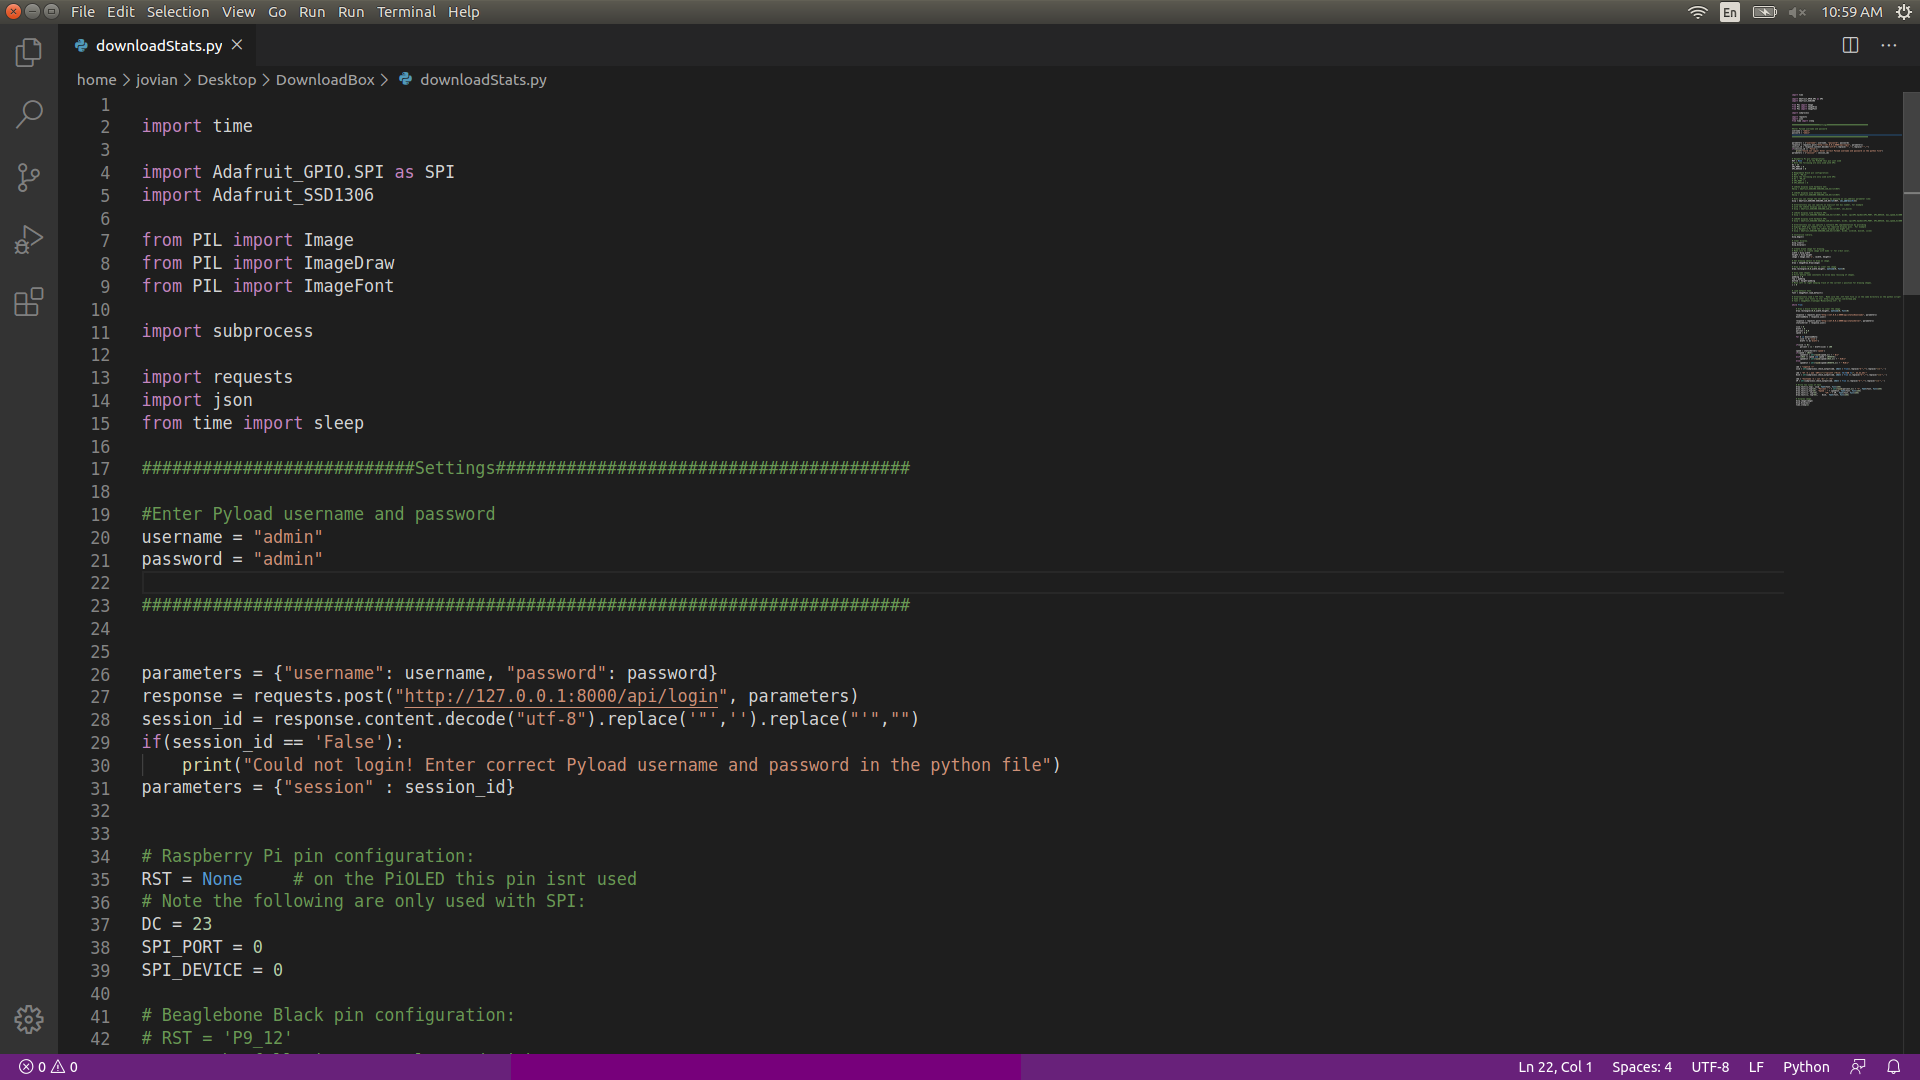Click the import subprocess line

pos(227,331)
